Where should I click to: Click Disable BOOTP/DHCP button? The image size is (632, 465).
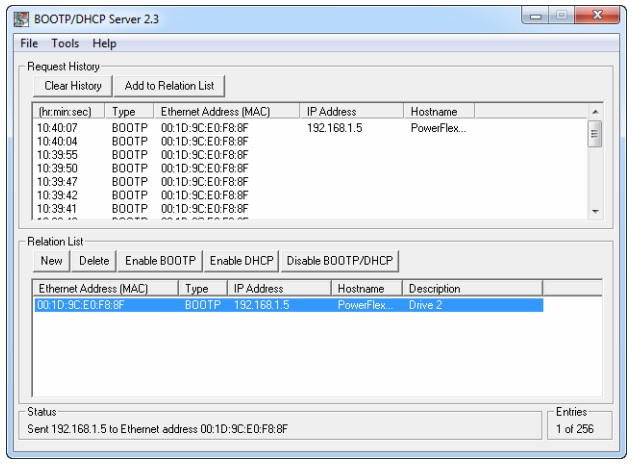[x=339, y=261]
